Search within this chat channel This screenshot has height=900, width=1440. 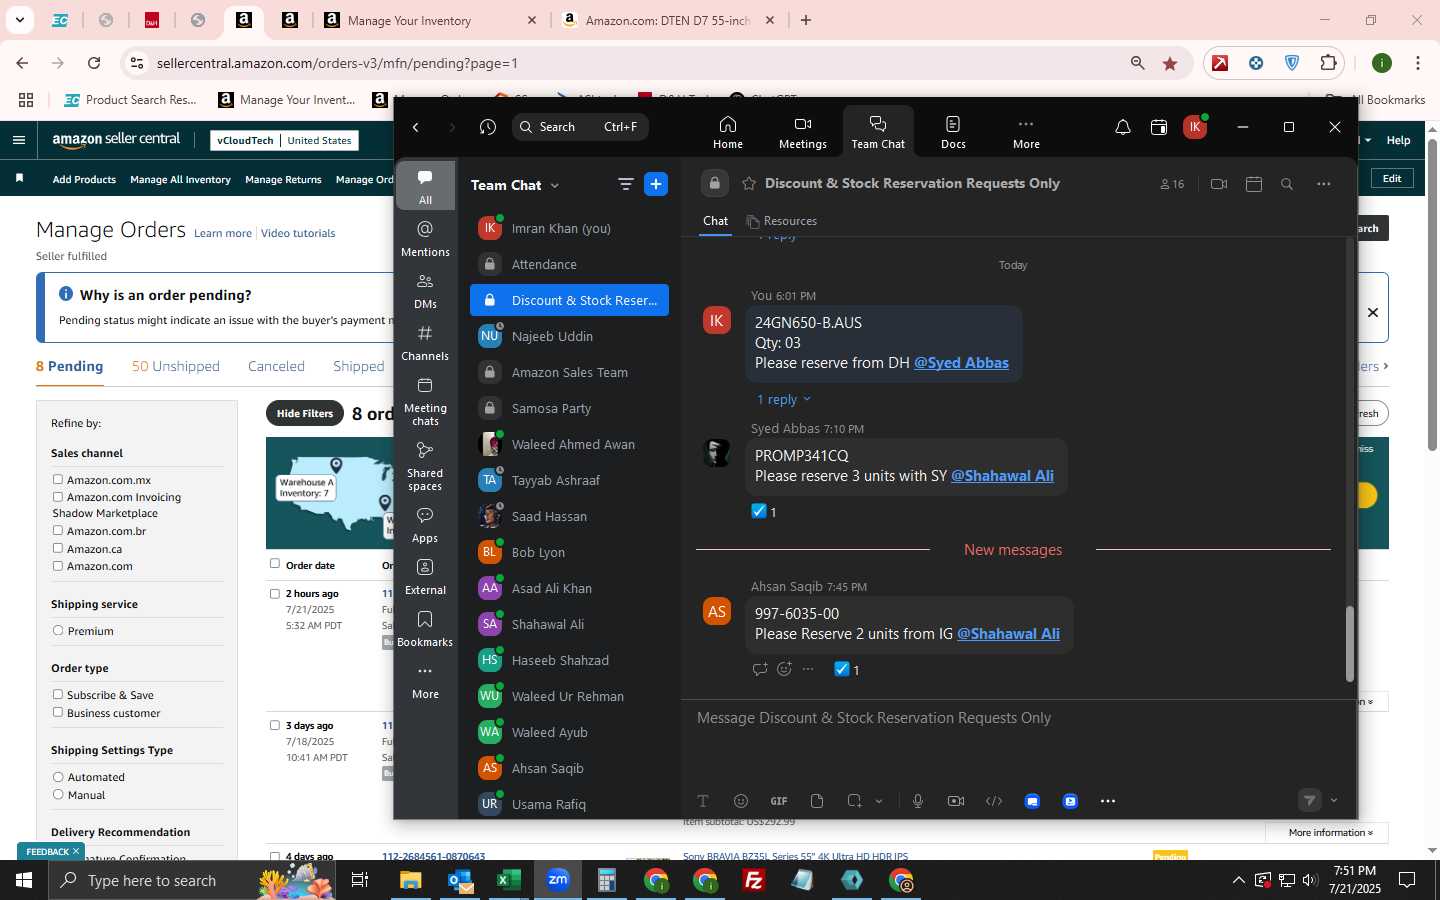1287,184
